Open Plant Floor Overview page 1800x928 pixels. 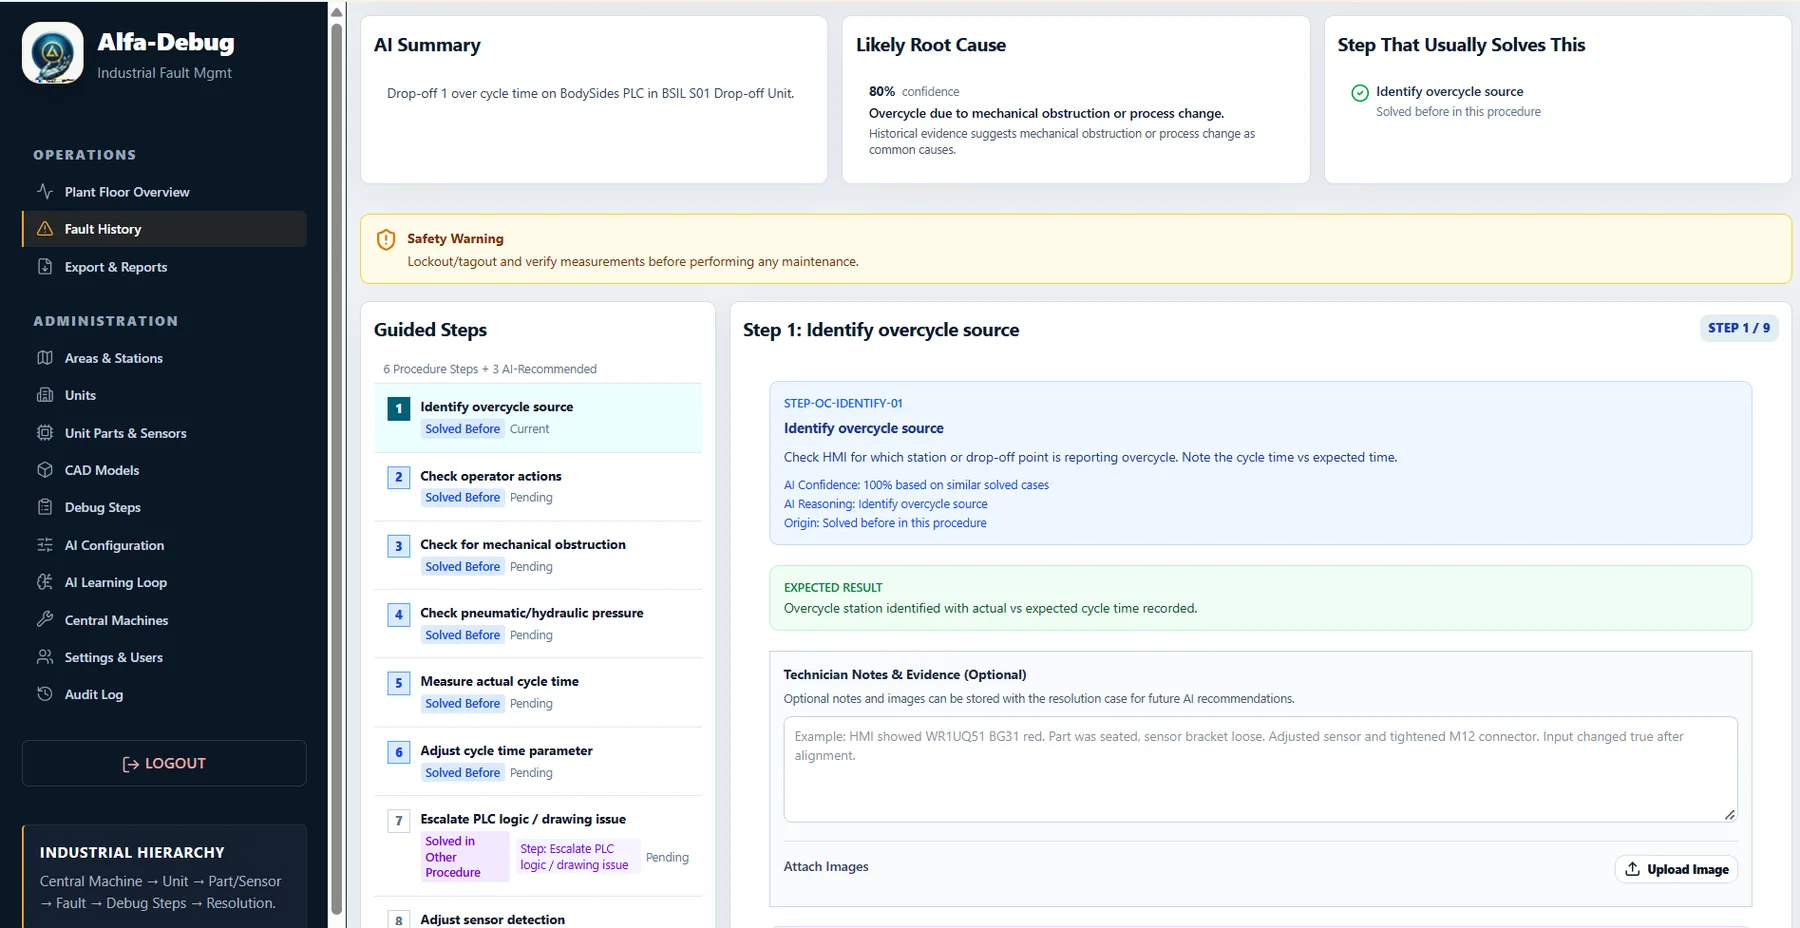pos(164,192)
